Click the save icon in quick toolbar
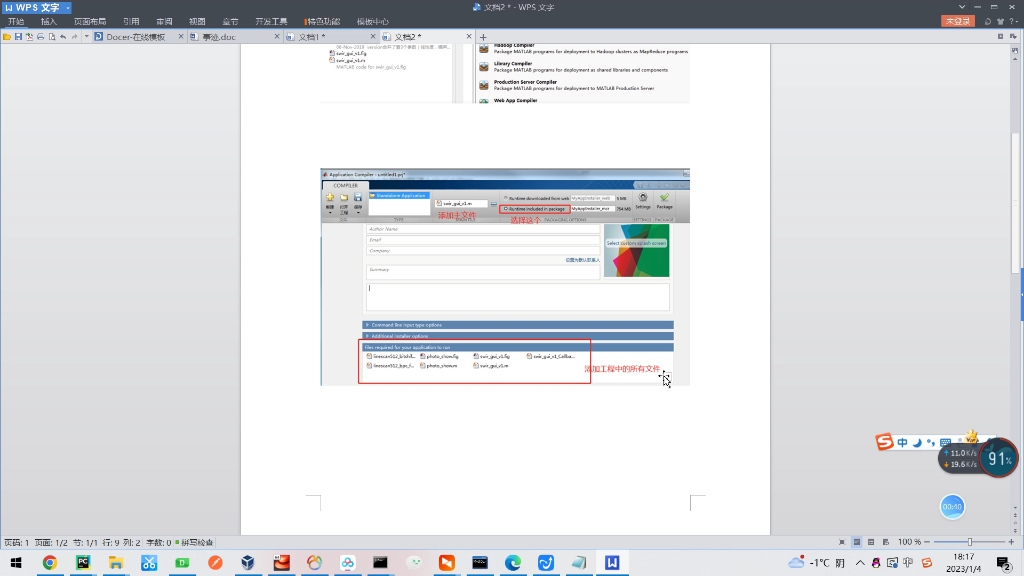The width and height of the screenshot is (1024, 576). pyautogui.click(x=18, y=37)
